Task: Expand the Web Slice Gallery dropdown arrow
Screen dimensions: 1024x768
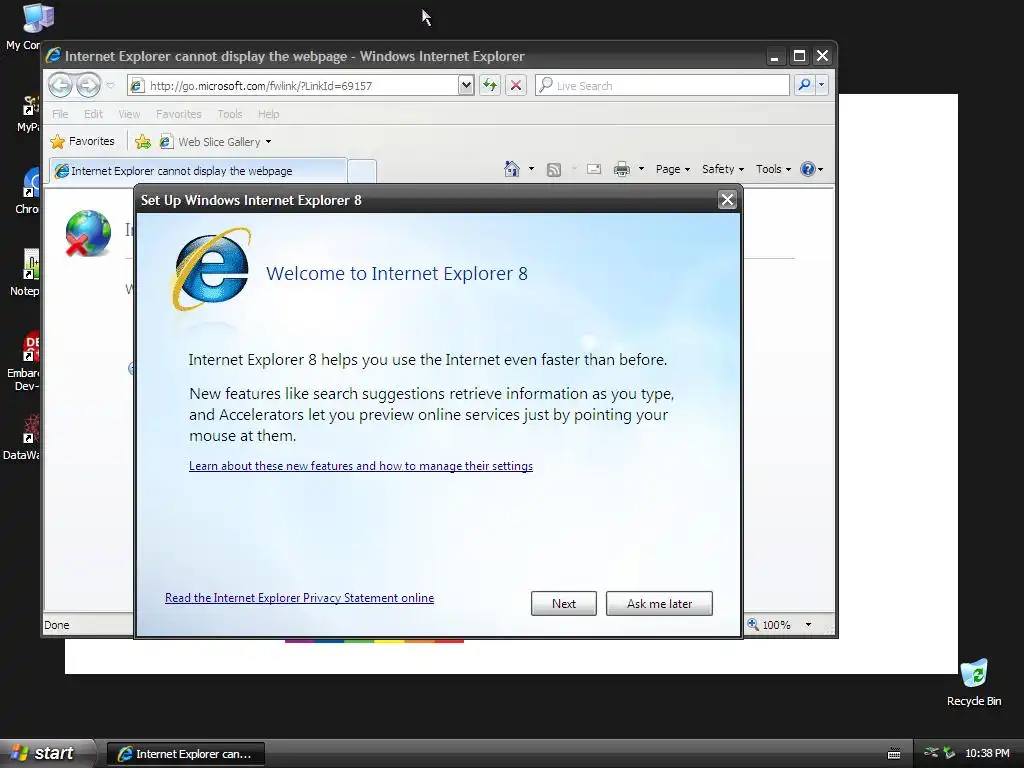Action: click(268, 142)
